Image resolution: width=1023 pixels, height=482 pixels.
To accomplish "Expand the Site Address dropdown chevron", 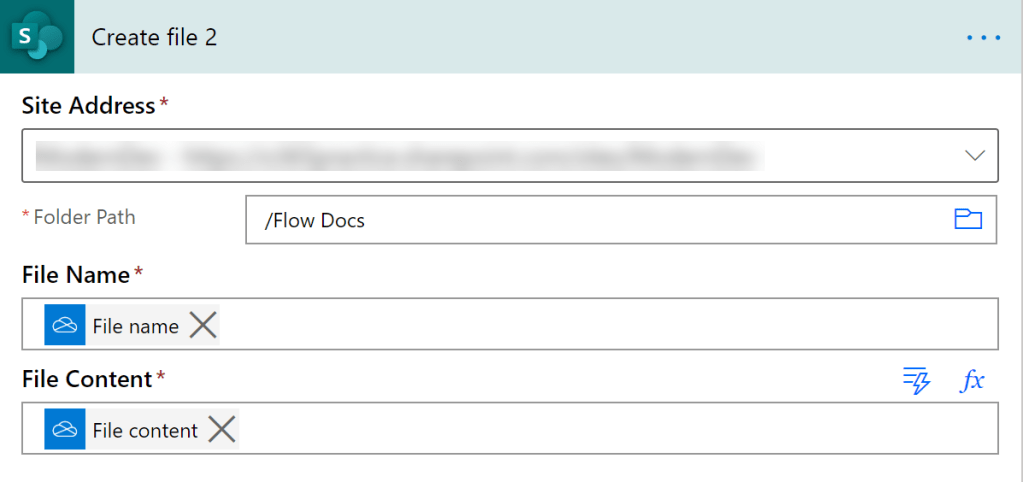I will (974, 155).
